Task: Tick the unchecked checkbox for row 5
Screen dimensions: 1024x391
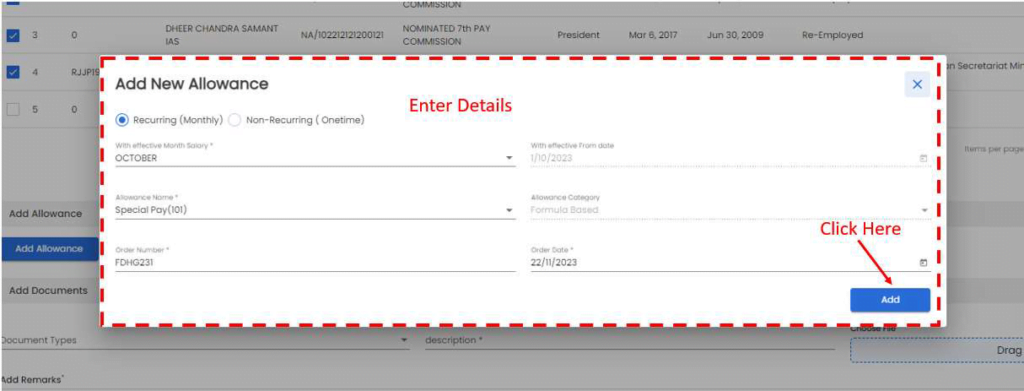Action: coord(13,110)
